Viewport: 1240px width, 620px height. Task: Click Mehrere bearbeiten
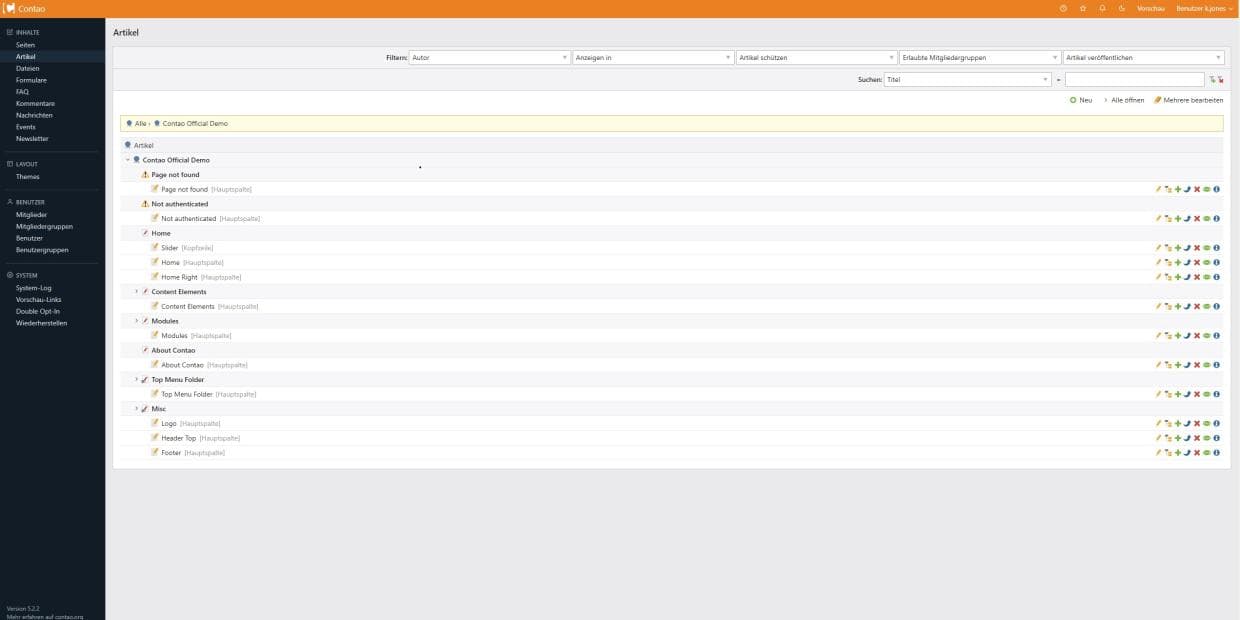[x=1188, y=100]
